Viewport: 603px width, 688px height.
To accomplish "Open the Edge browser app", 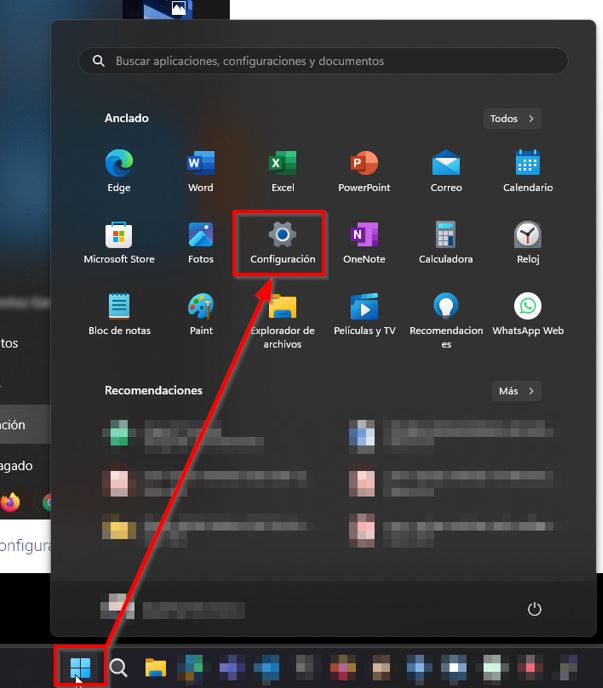I will tap(119, 170).
